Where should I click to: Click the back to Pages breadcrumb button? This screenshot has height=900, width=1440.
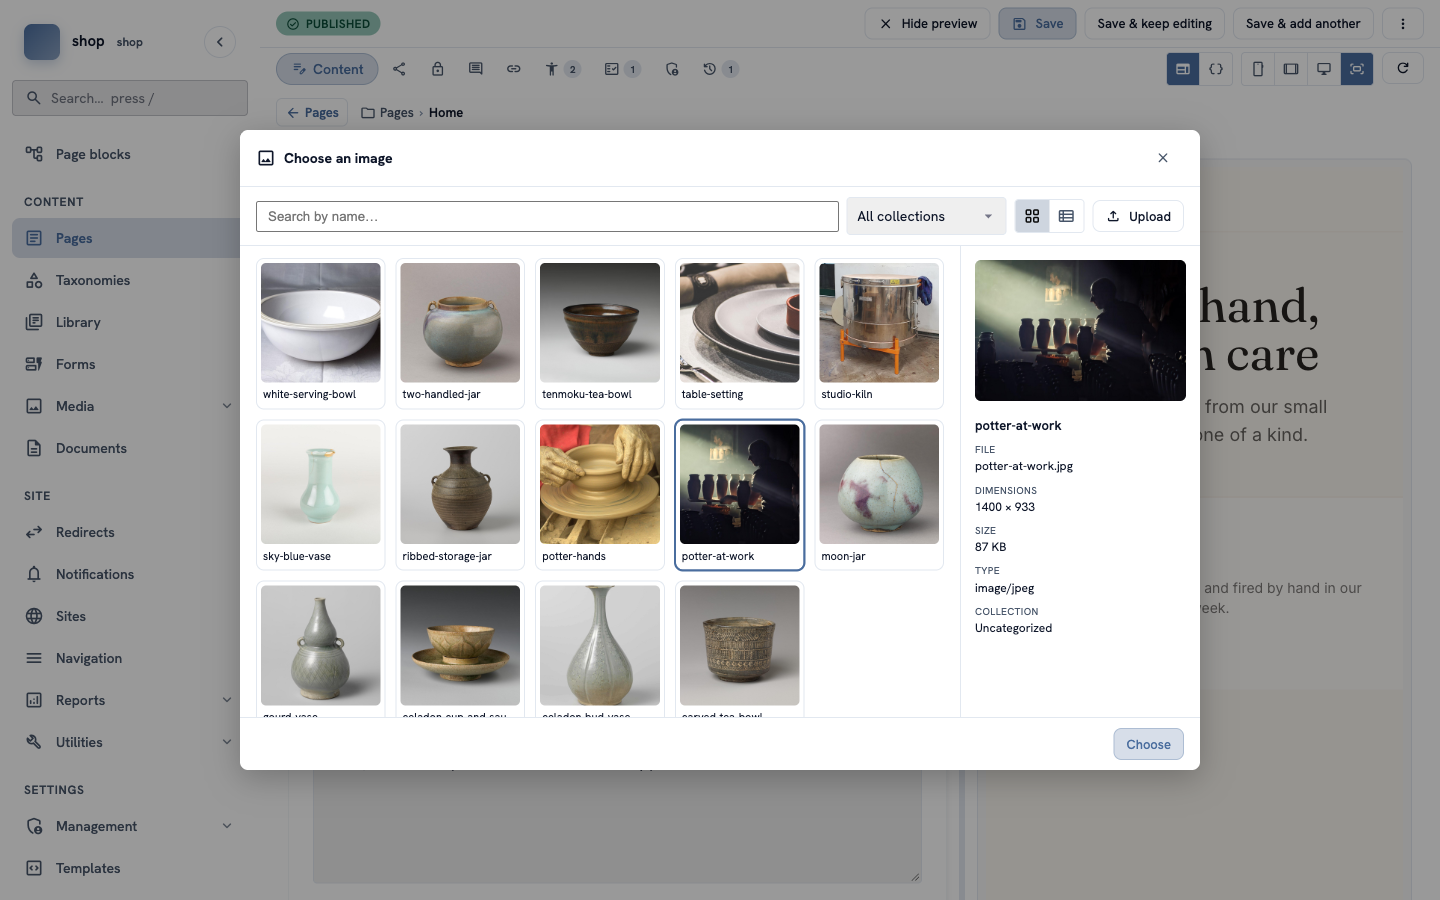tap(312, 113)
